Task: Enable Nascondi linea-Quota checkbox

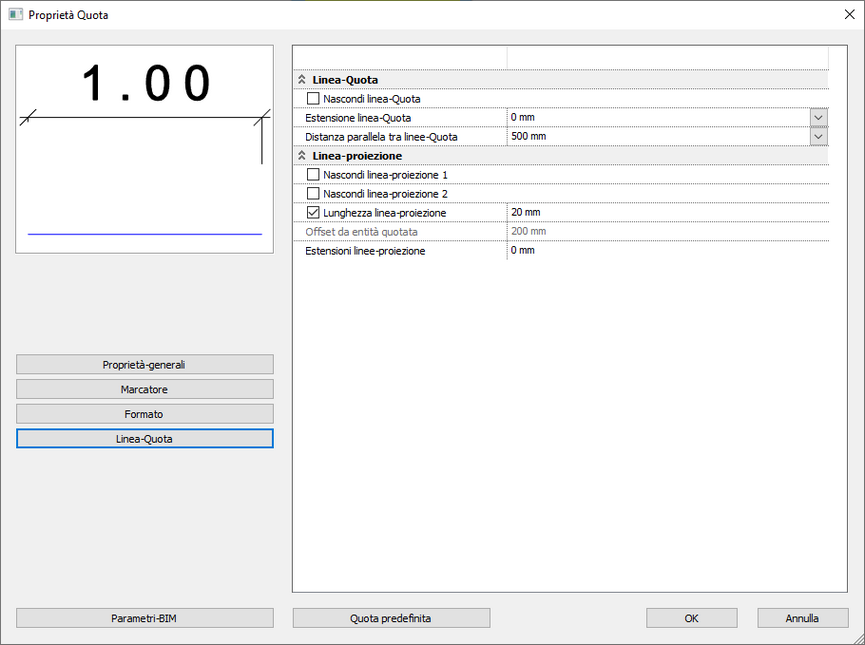Action: pyautogui.click(x=313, y=99)
